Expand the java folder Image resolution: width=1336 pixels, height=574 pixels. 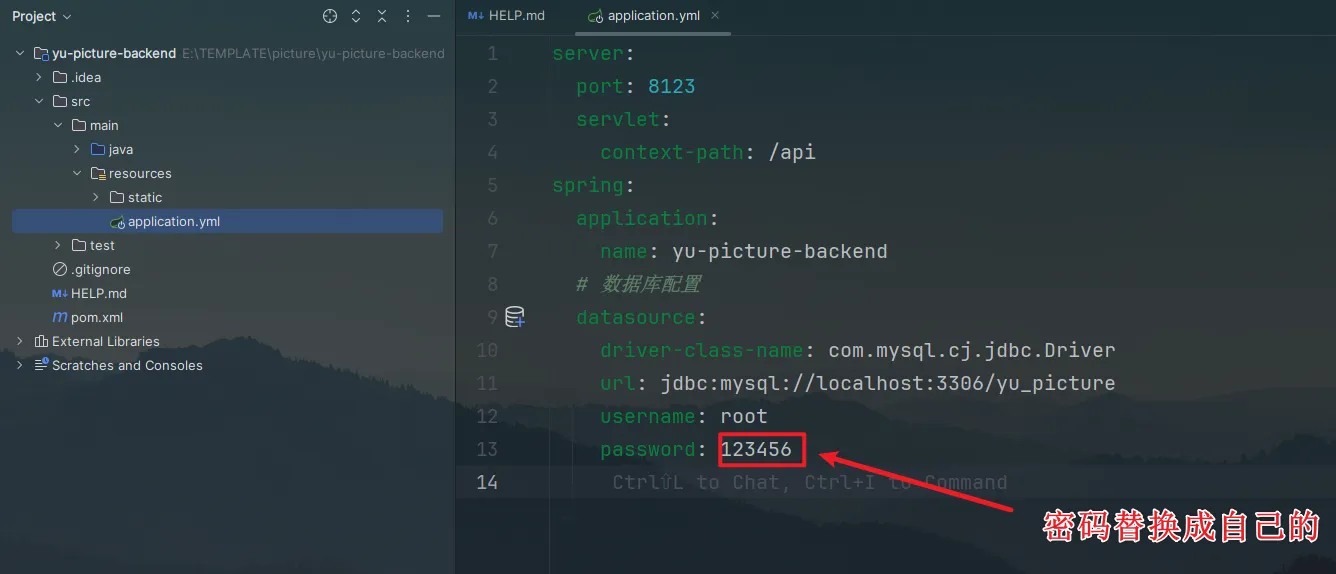pyautogui.click(x=77, y=149)
